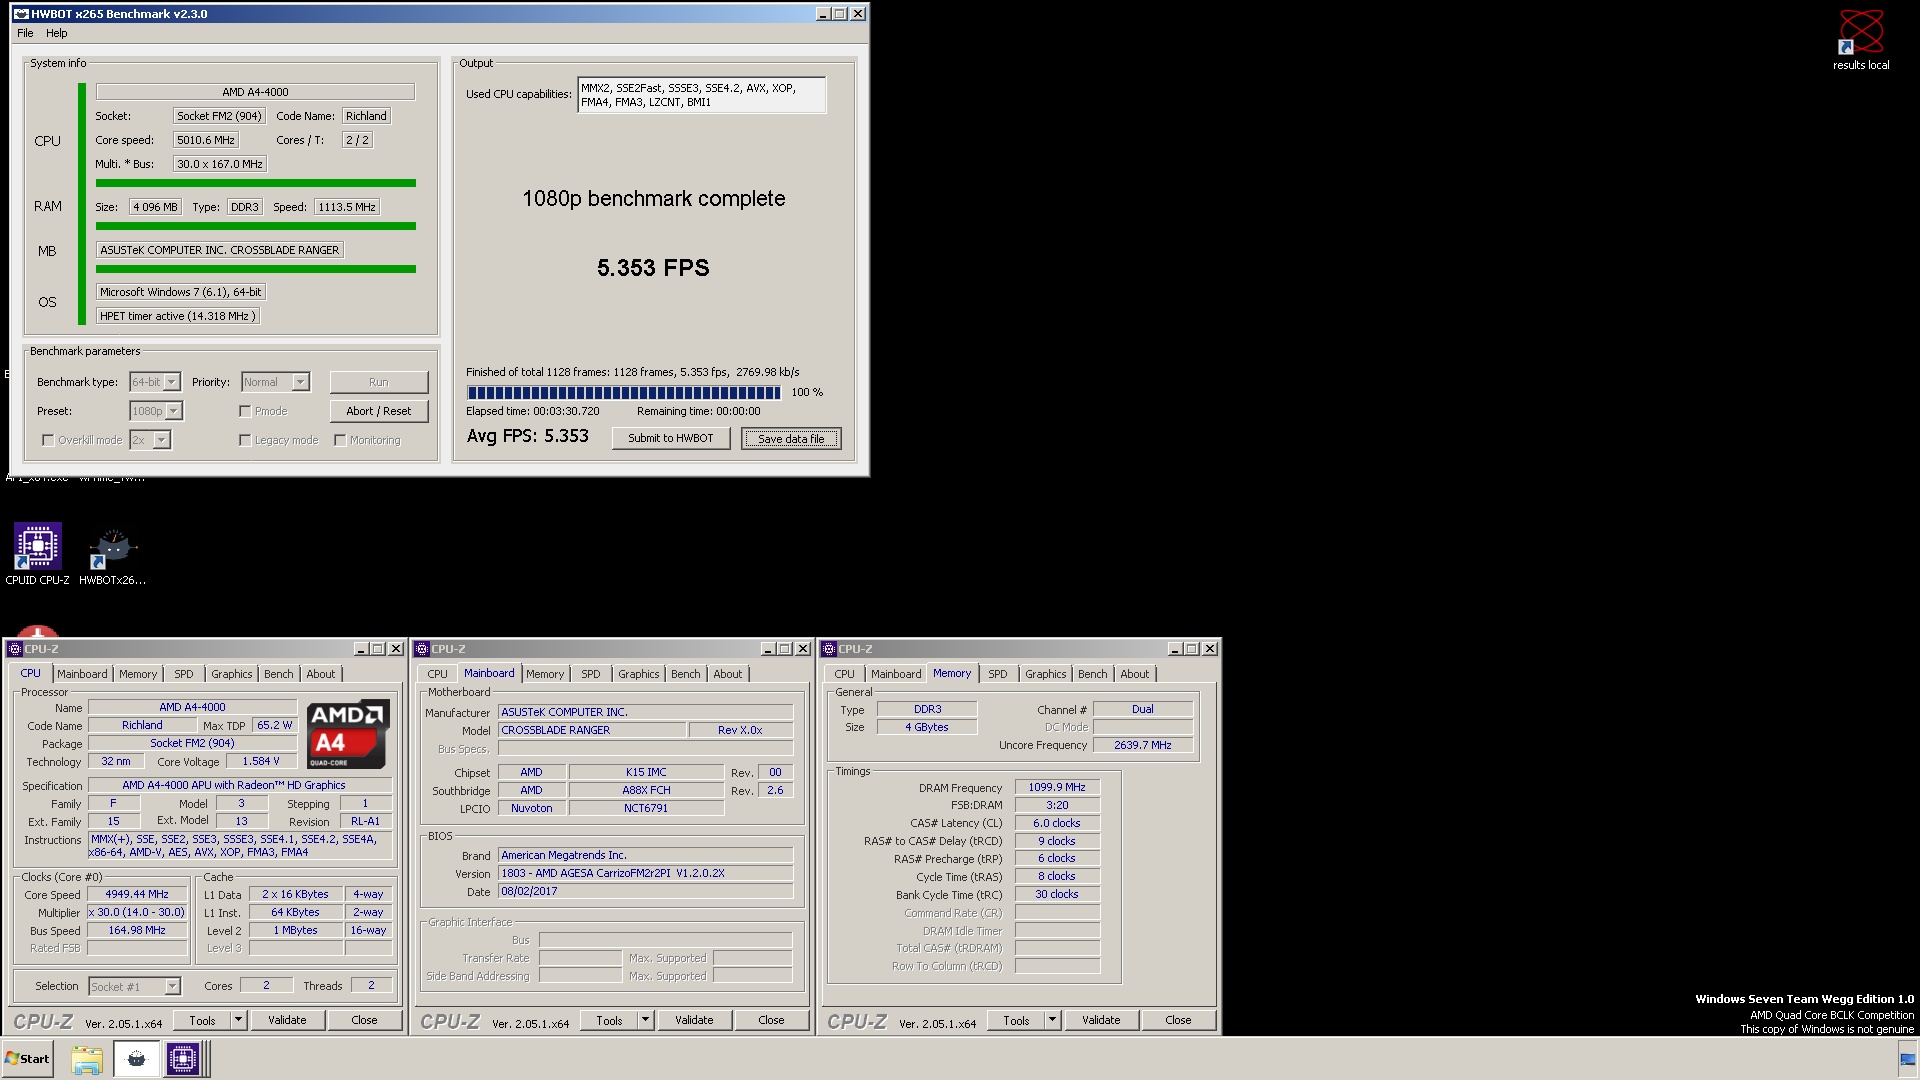Click the 5.353 FPS result text
The image size is (1920, 1080).
click(653, 268)
